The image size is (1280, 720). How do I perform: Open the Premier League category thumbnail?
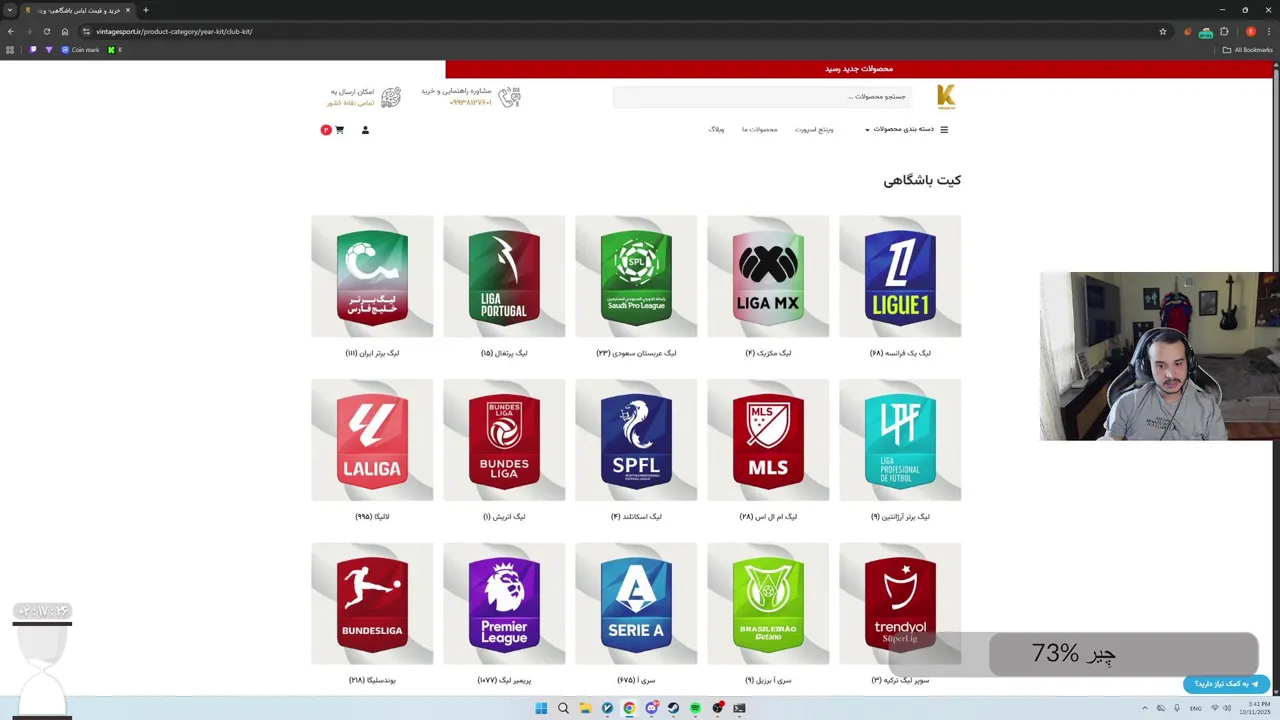504,604
